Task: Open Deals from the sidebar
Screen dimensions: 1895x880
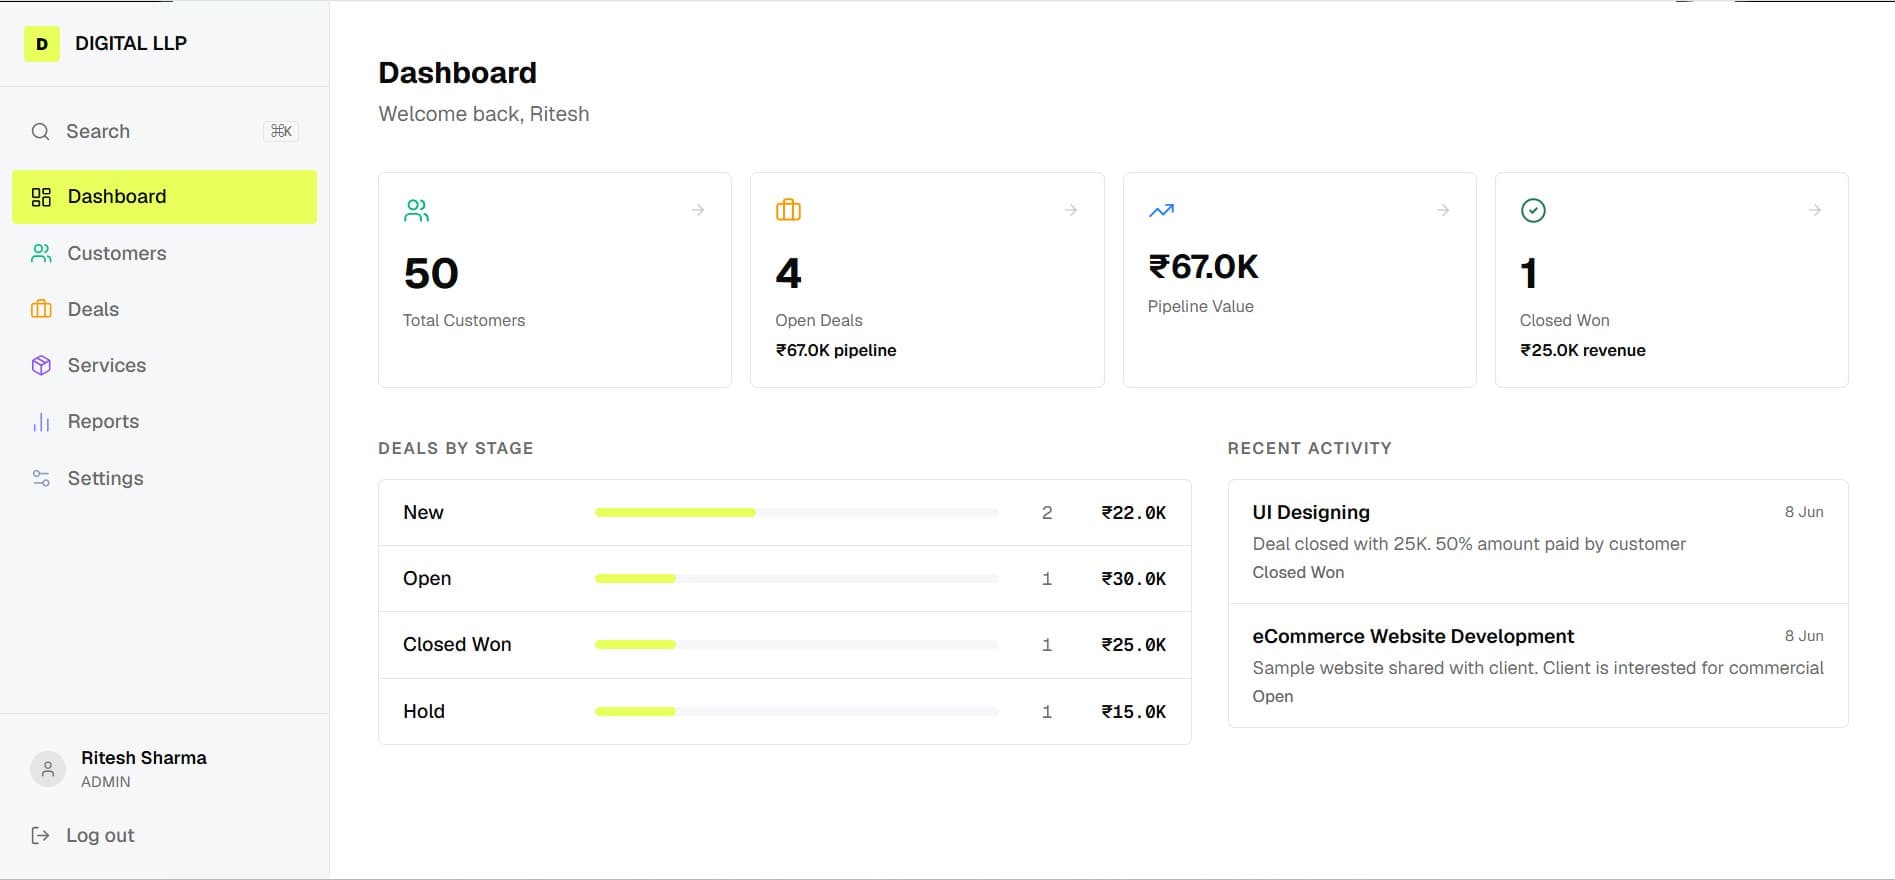Action: pyautogui.click(x=165, y=310)
